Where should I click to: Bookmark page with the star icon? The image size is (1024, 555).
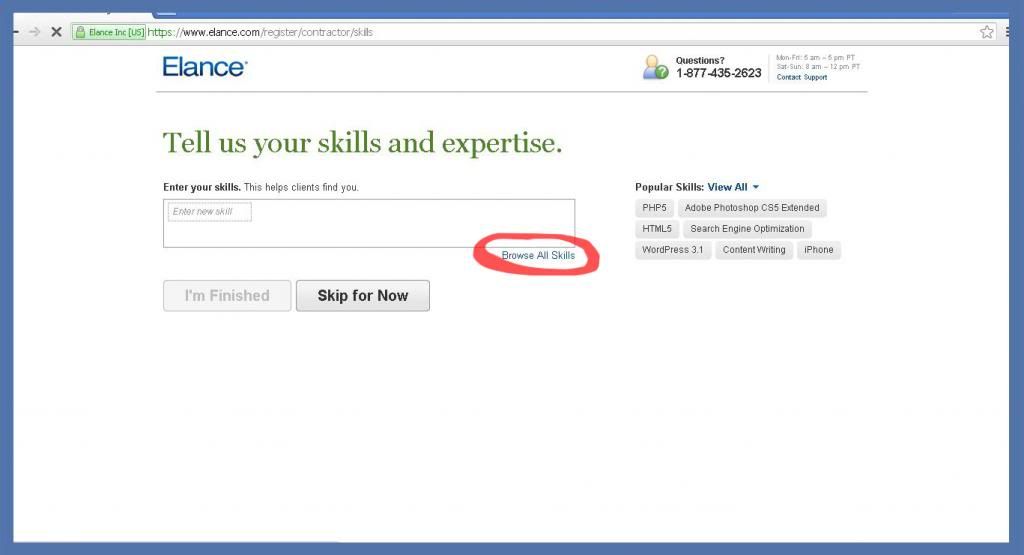click(987, 32)
